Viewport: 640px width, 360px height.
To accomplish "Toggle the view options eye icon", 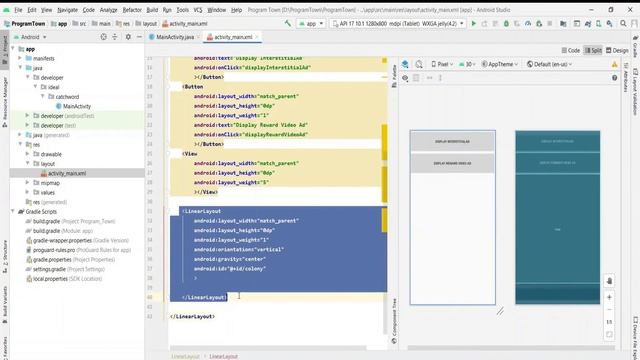I will tap(405, 78).
